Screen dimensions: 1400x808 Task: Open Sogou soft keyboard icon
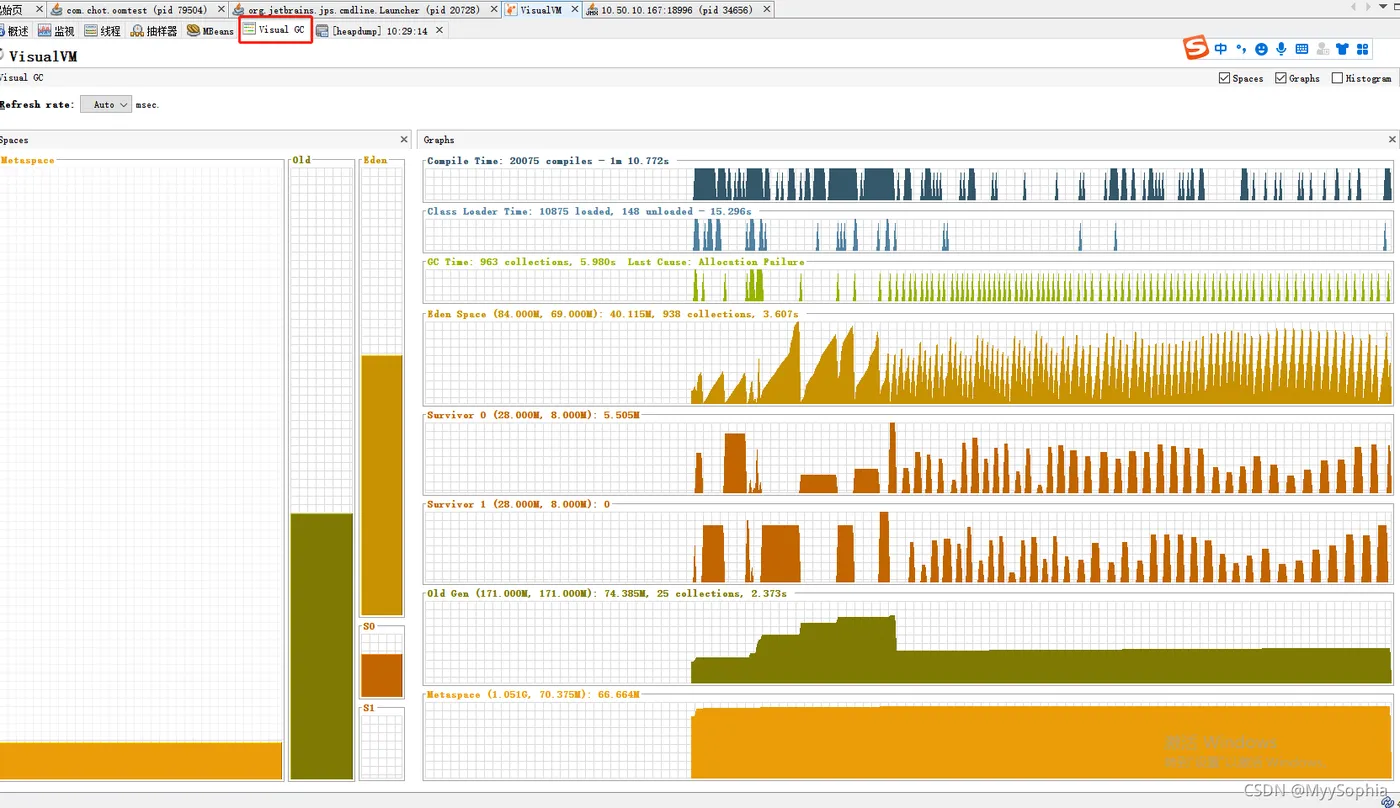pos(1301,48)
